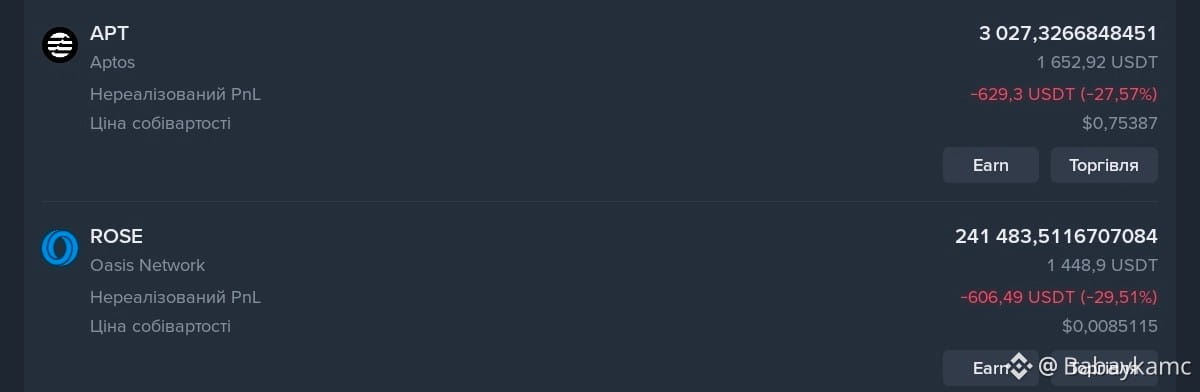Click the APT balance 3 027,3266848451
Image resolution: width=1200 pixels, height=392 pixels.
(x=1068, y=33)
